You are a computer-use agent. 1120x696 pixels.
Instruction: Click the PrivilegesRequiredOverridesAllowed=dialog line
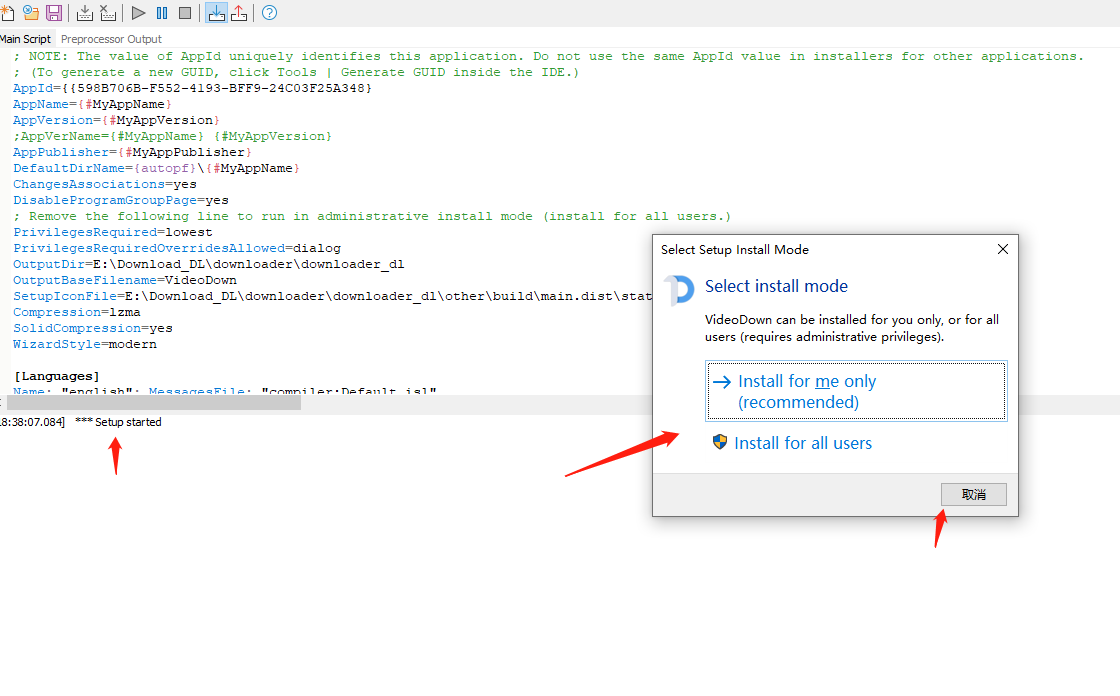pyautogui.click(x=176, y=248)
